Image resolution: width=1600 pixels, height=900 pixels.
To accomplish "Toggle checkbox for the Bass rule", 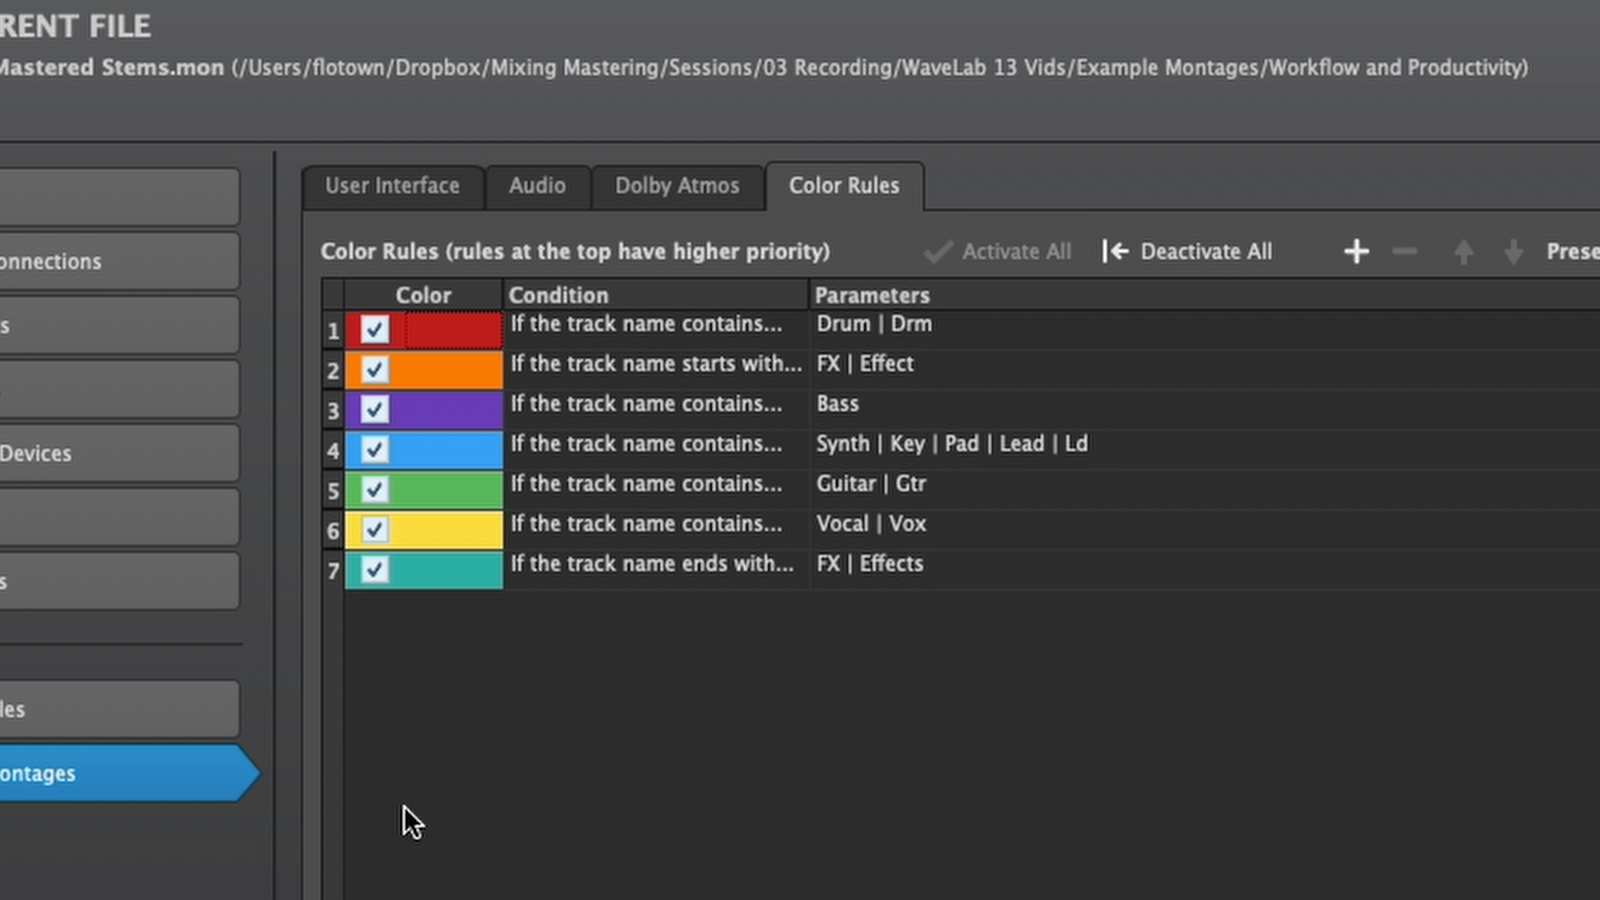I will coord(375,409).
